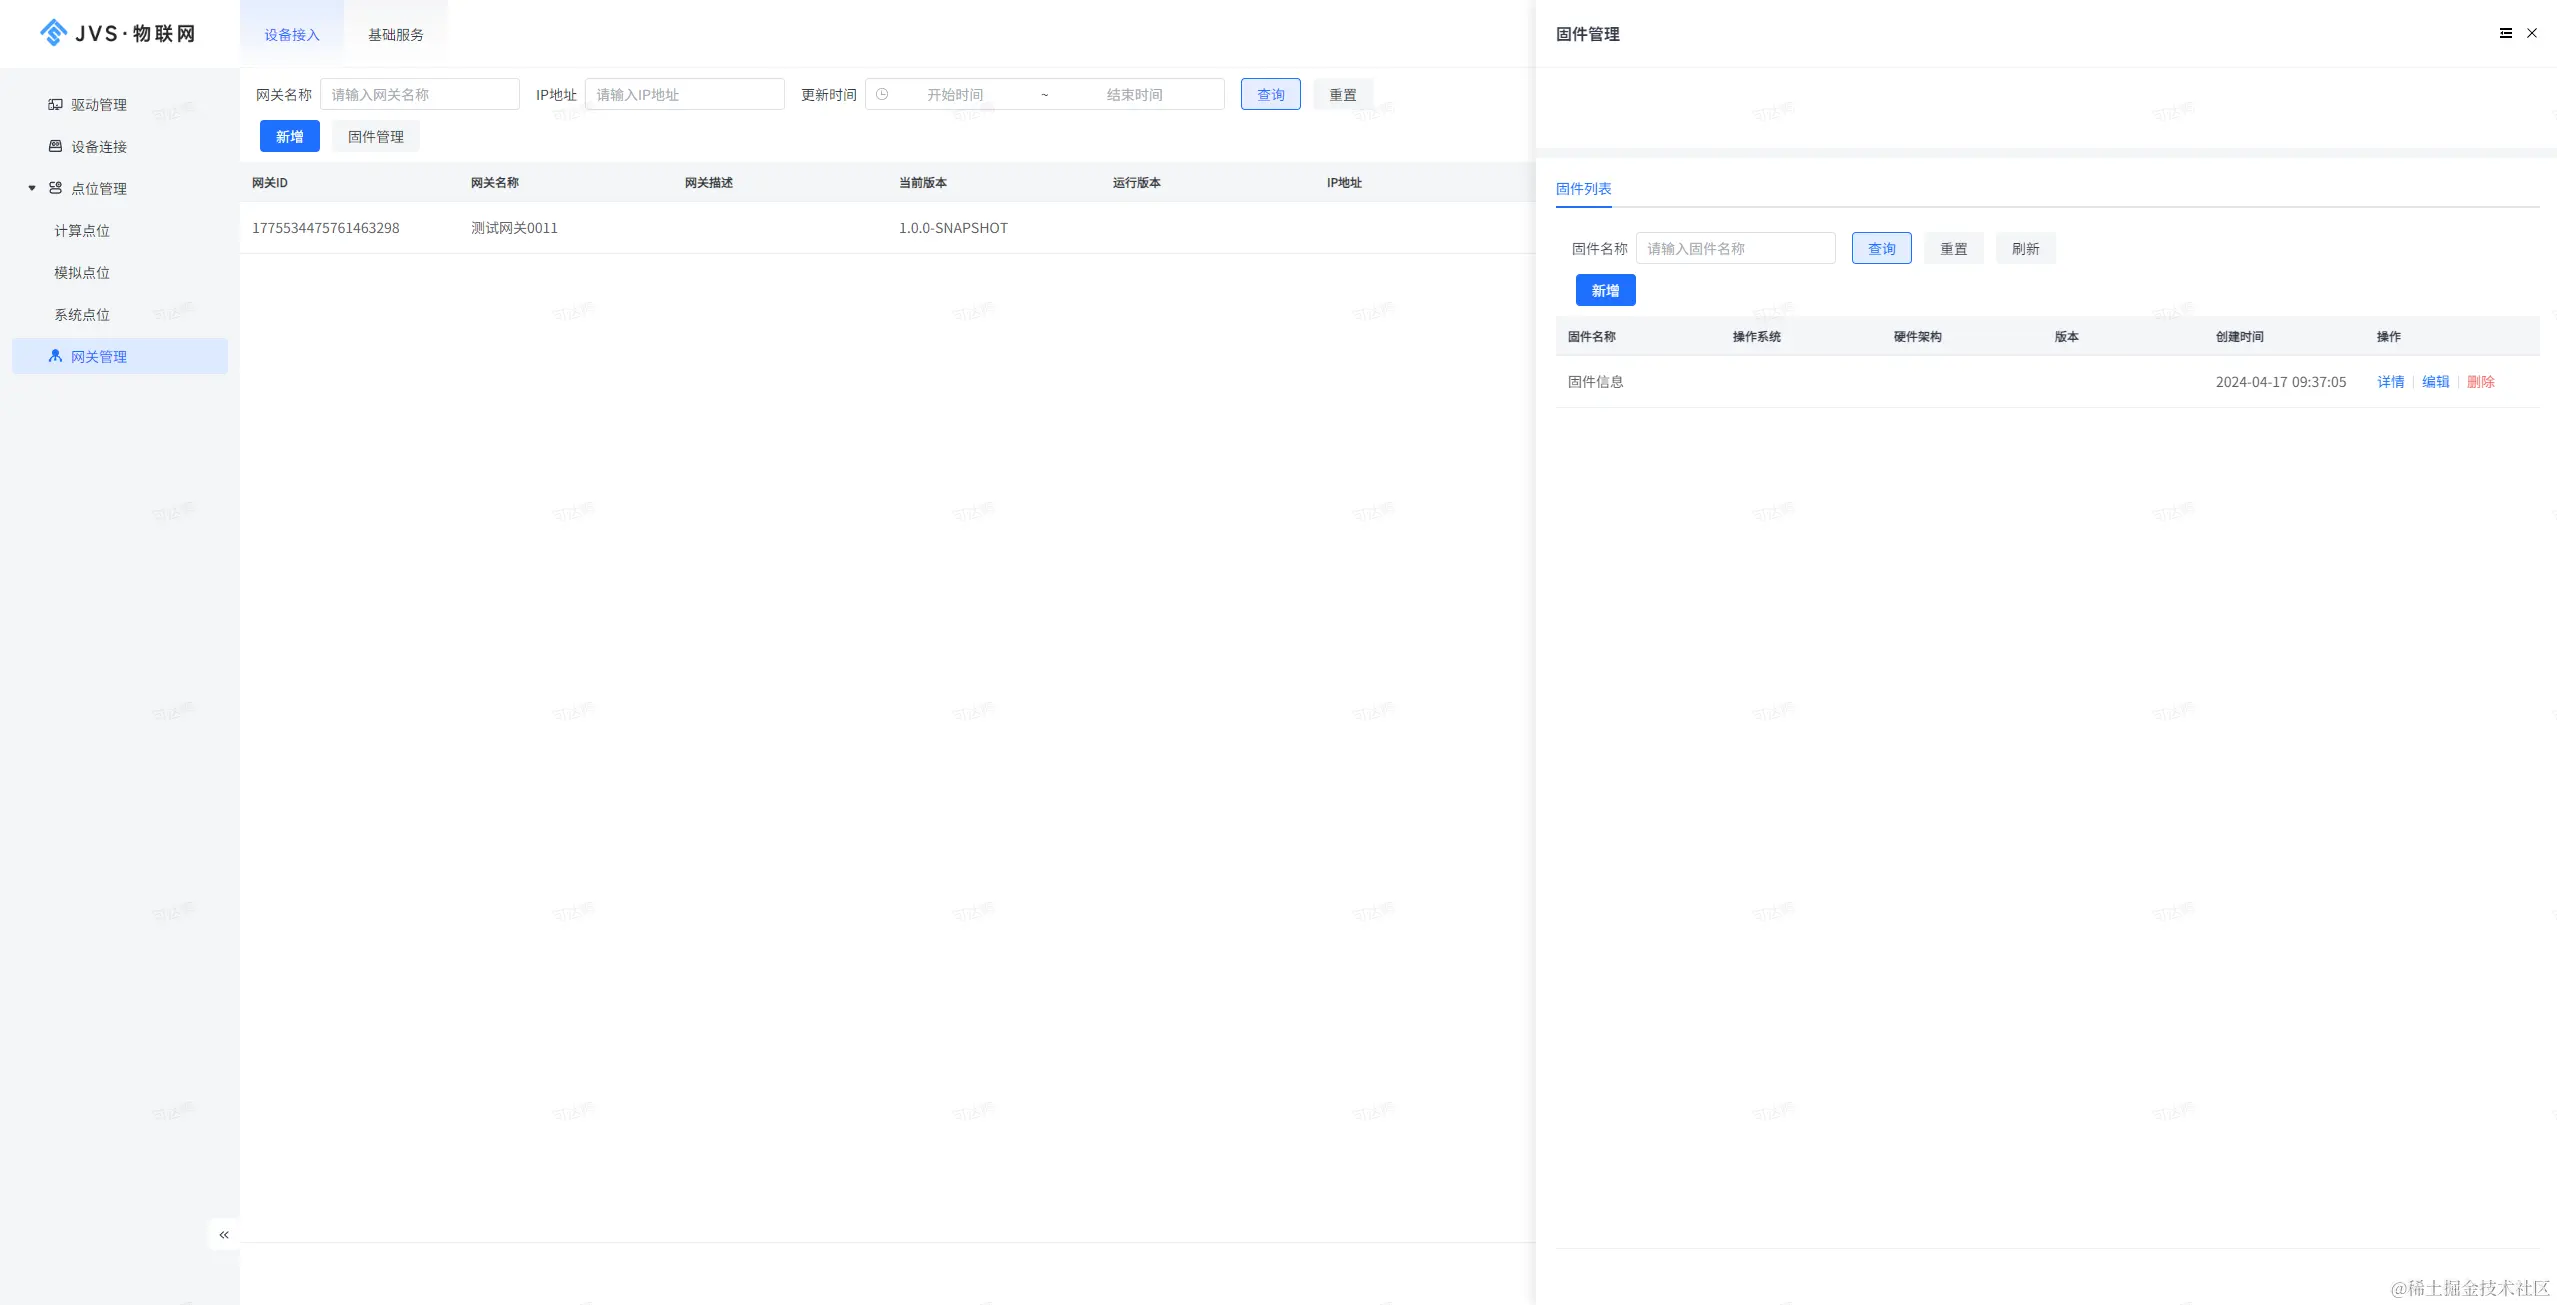Click the 设备连接 sidebar icon
2557x1305 pixels.
point(55,146)
